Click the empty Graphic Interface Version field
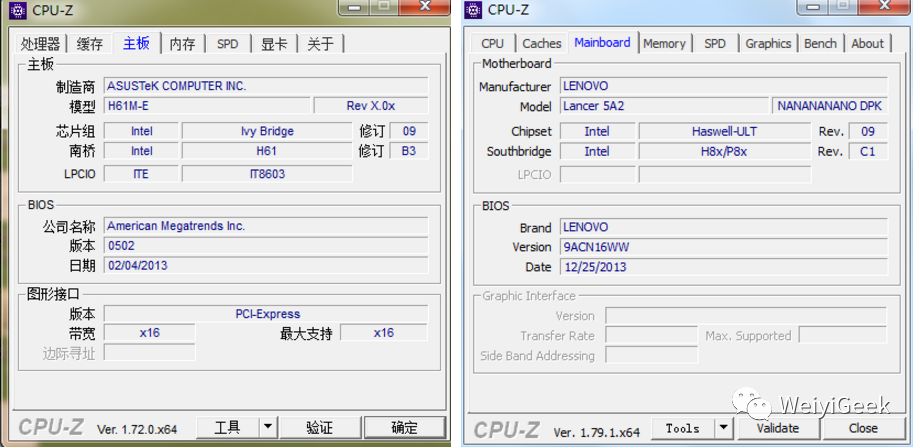920x448 pixels. point(746,316)
